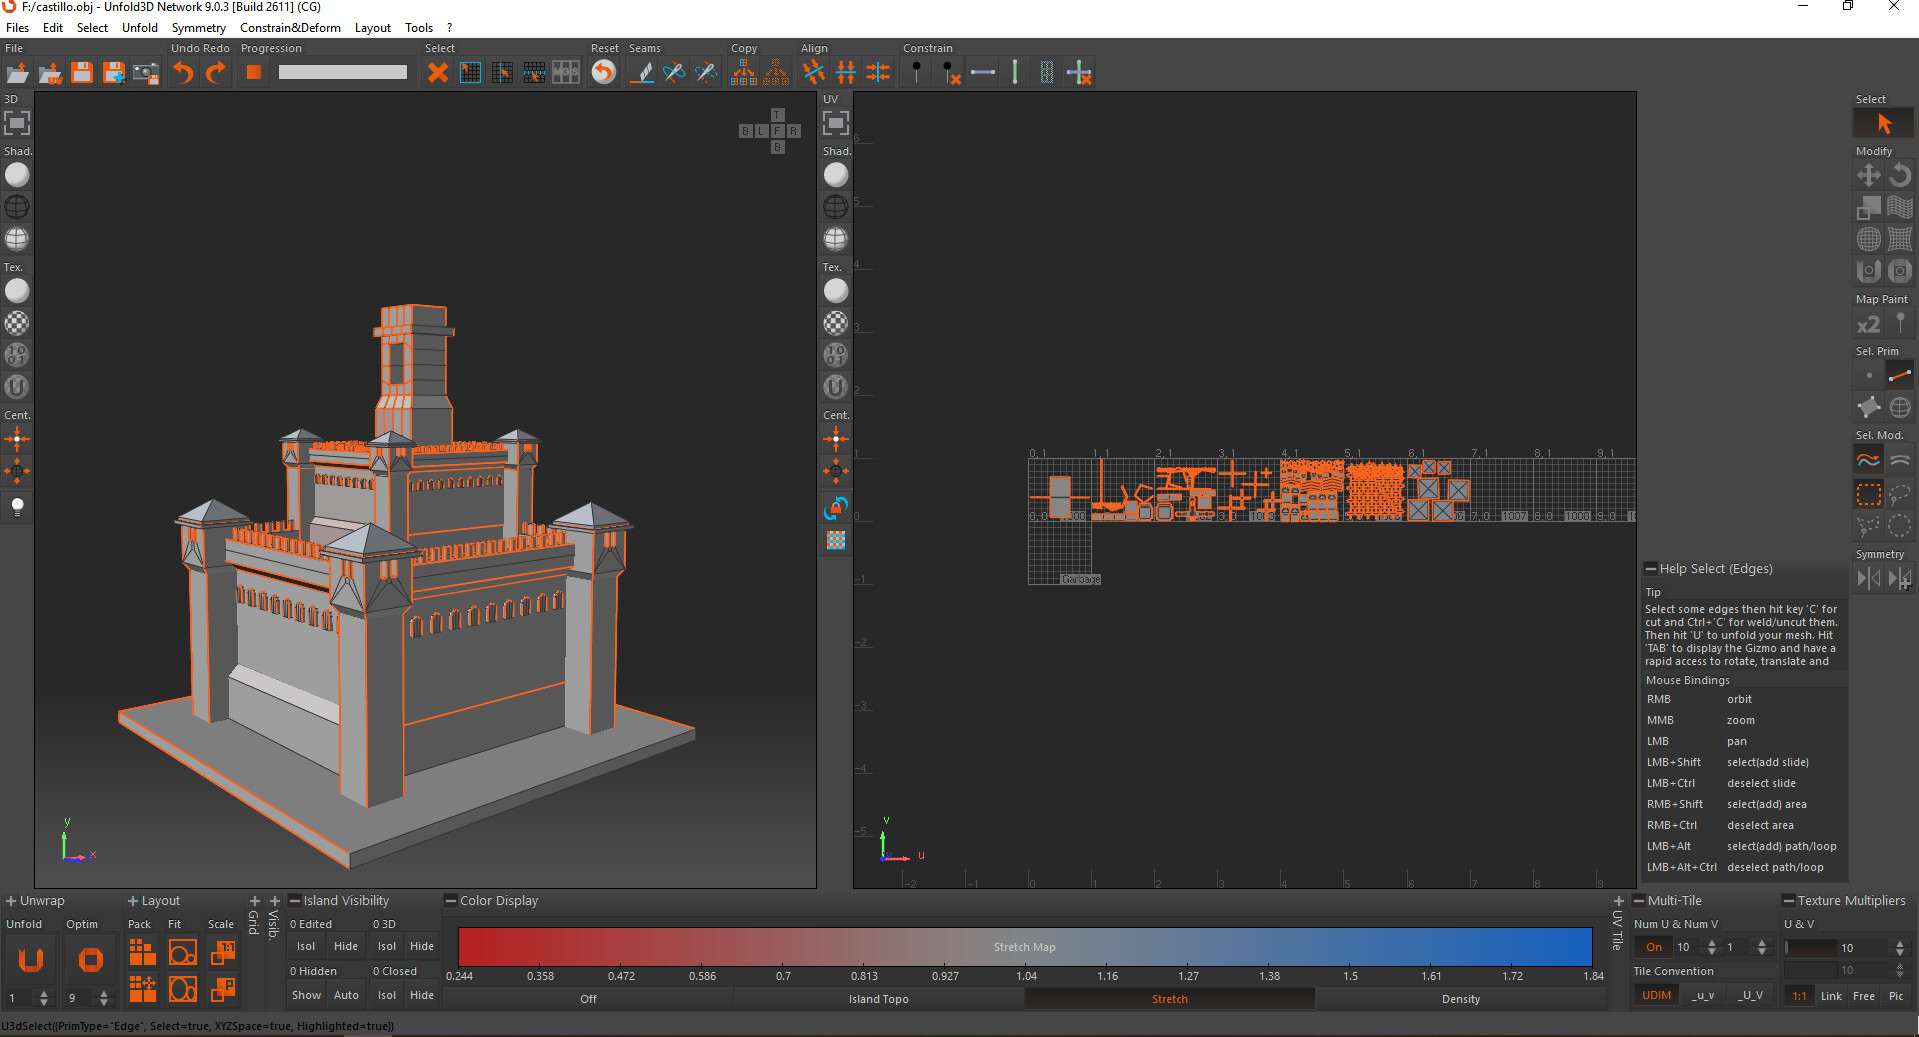Collapse the Island Visibility panel
This screenshot has width=1919, height=1037.
click(295, 901)
